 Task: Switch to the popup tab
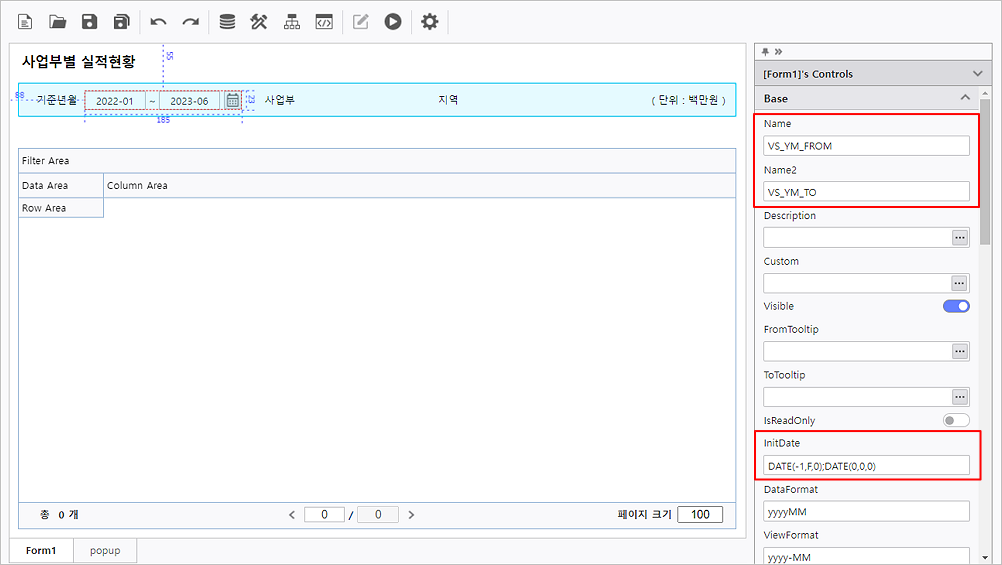point(105,551)
